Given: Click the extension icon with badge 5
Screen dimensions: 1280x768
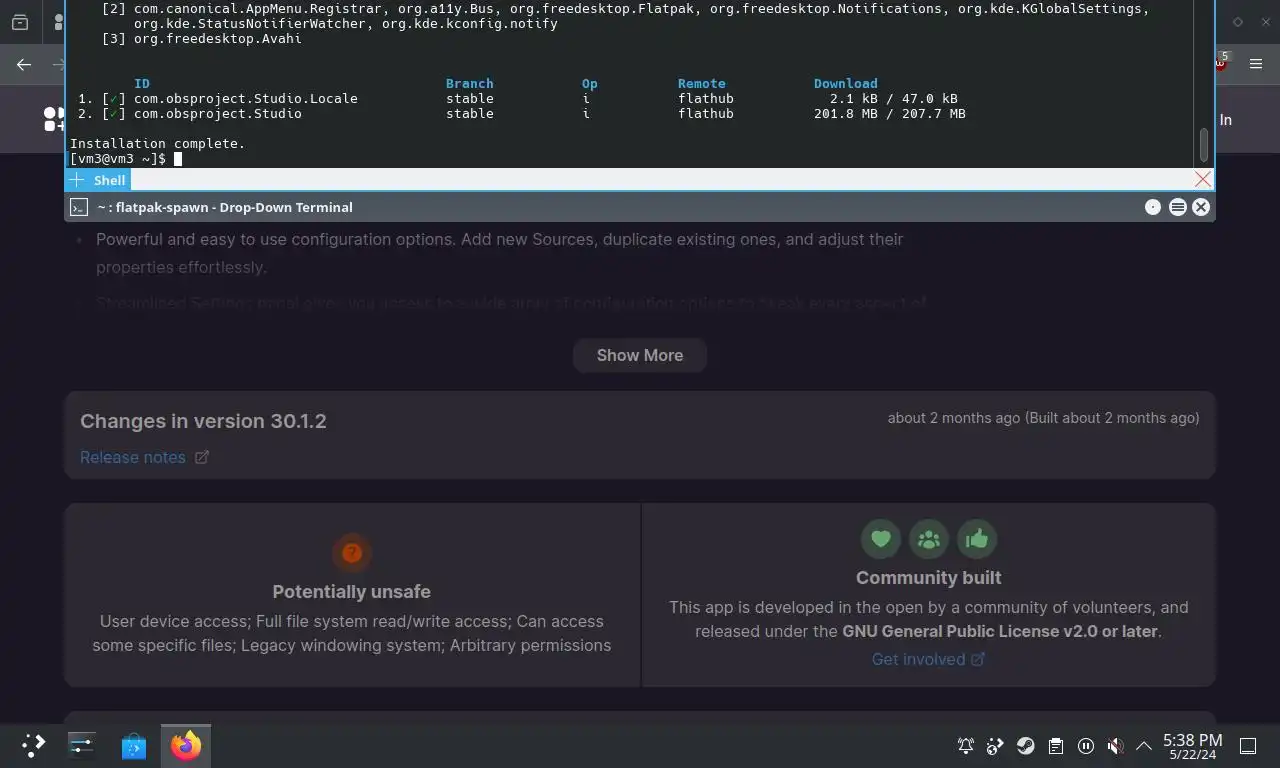Looking at the screenshot, I should tap(1221, 62).
